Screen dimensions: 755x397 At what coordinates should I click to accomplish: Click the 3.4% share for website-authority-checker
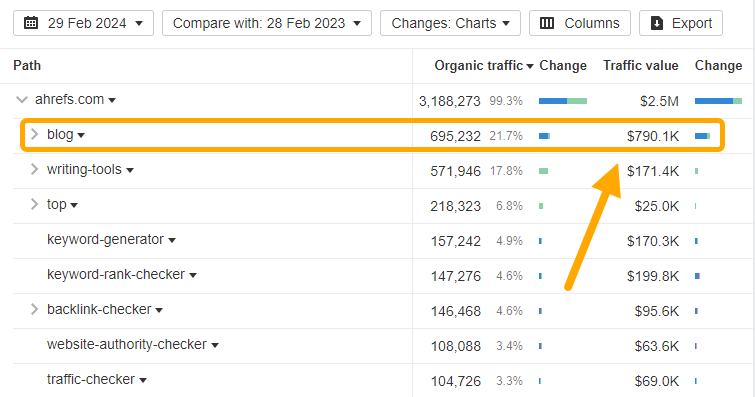point(509,345)
